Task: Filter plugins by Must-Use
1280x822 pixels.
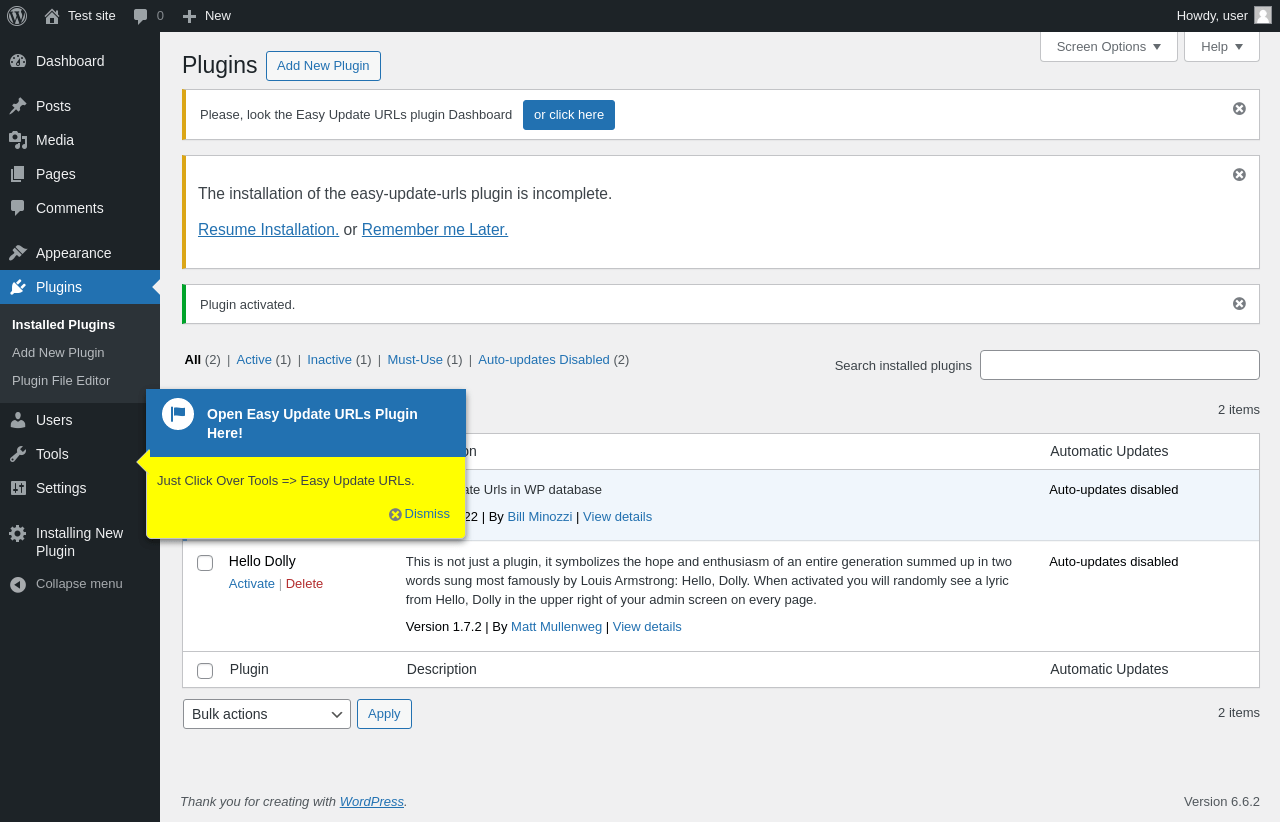Action: click(415, 360)
